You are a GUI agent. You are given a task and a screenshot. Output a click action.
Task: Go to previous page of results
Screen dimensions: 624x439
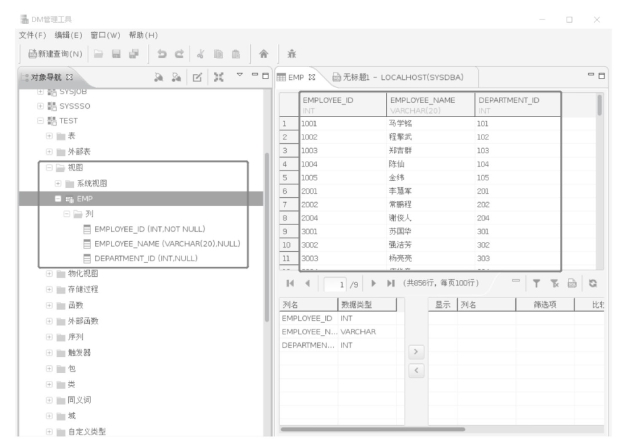[307, 283]
